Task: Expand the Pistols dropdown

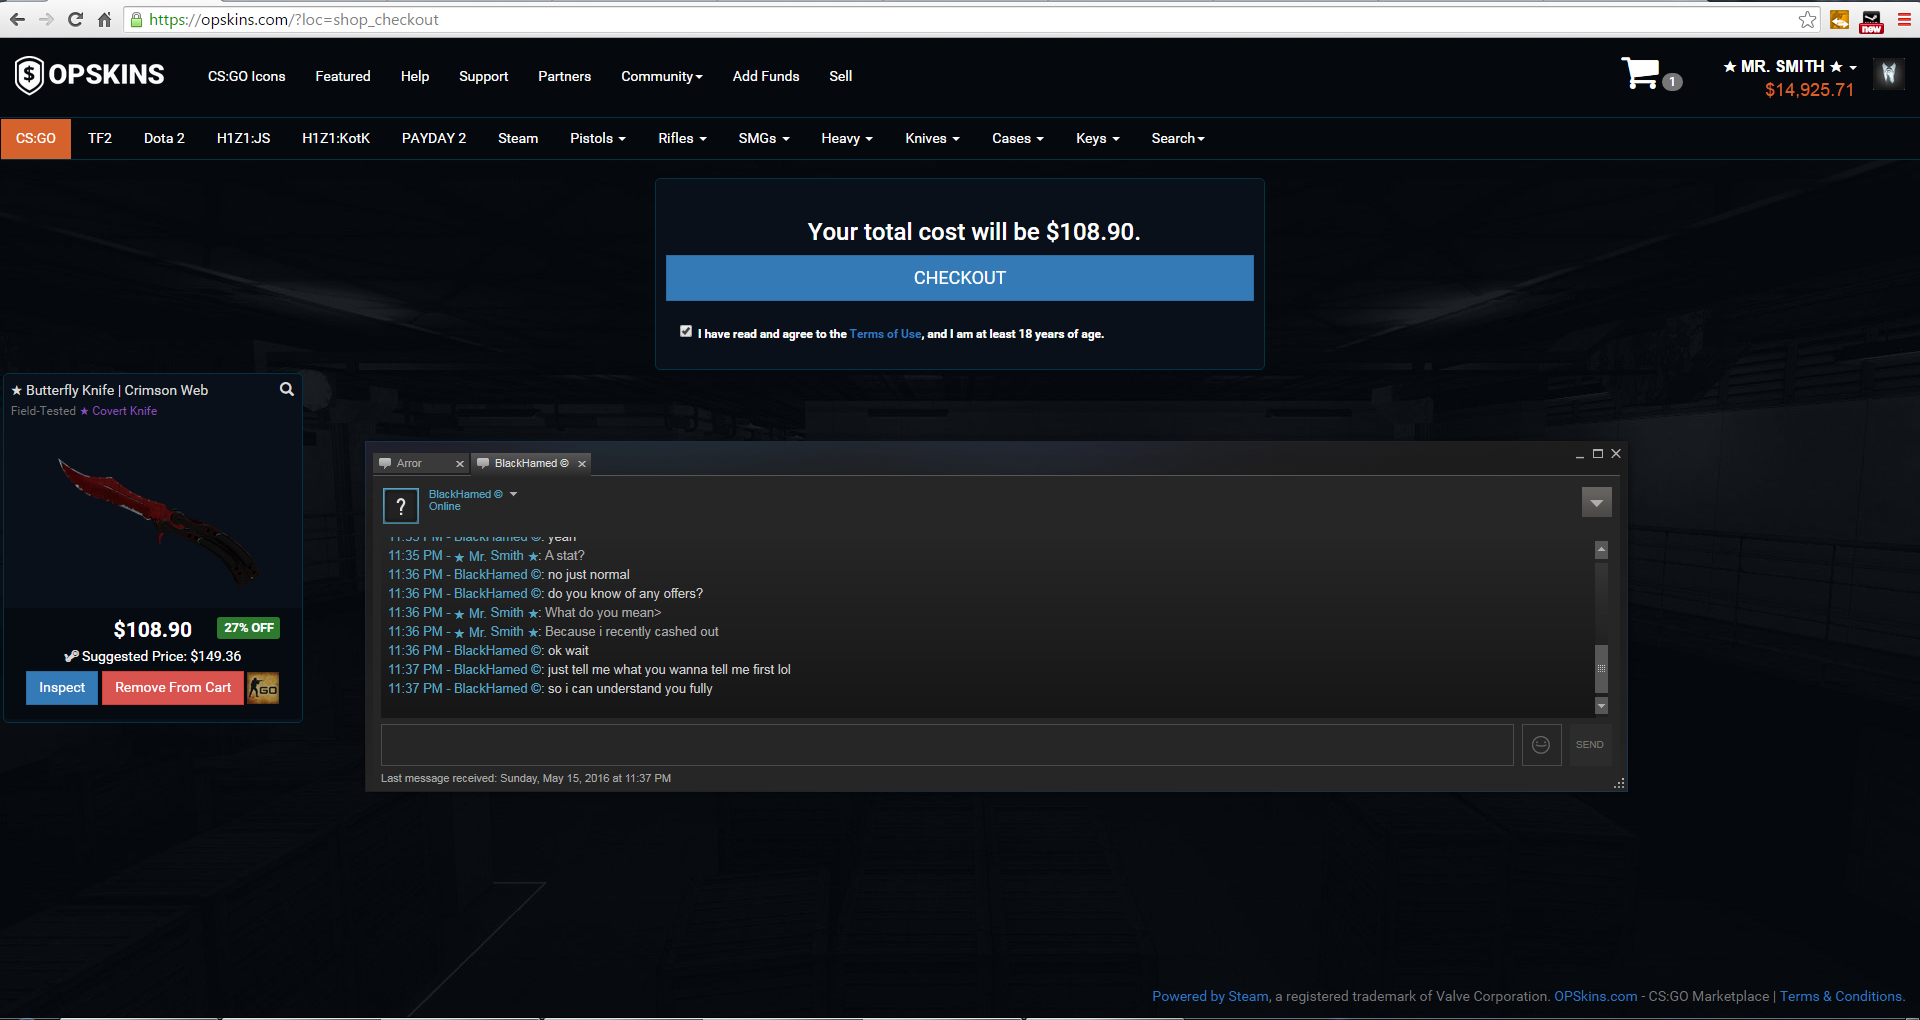Action: click(598, 138)
